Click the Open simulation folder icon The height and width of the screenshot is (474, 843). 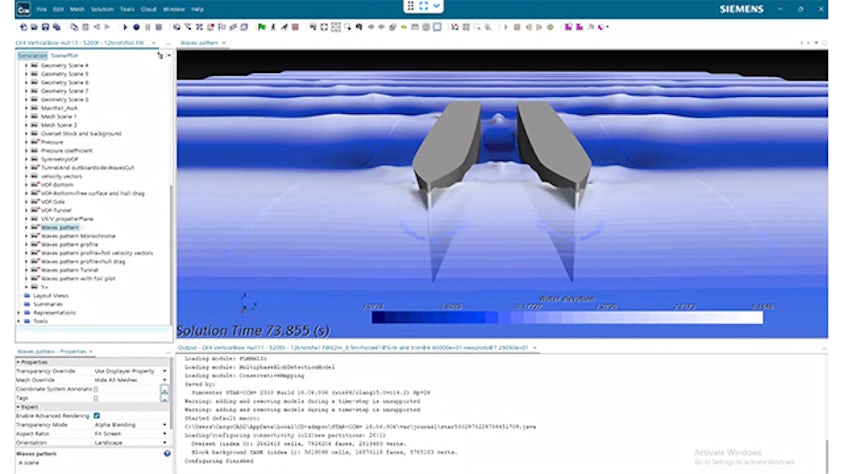click(x=34, y=27)
